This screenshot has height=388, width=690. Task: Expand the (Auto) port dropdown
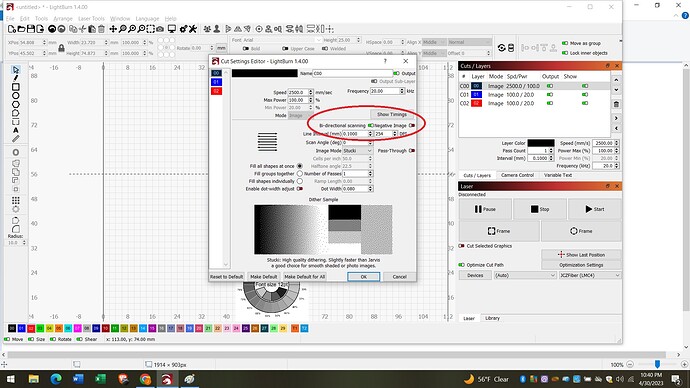(x=525, y=275)
